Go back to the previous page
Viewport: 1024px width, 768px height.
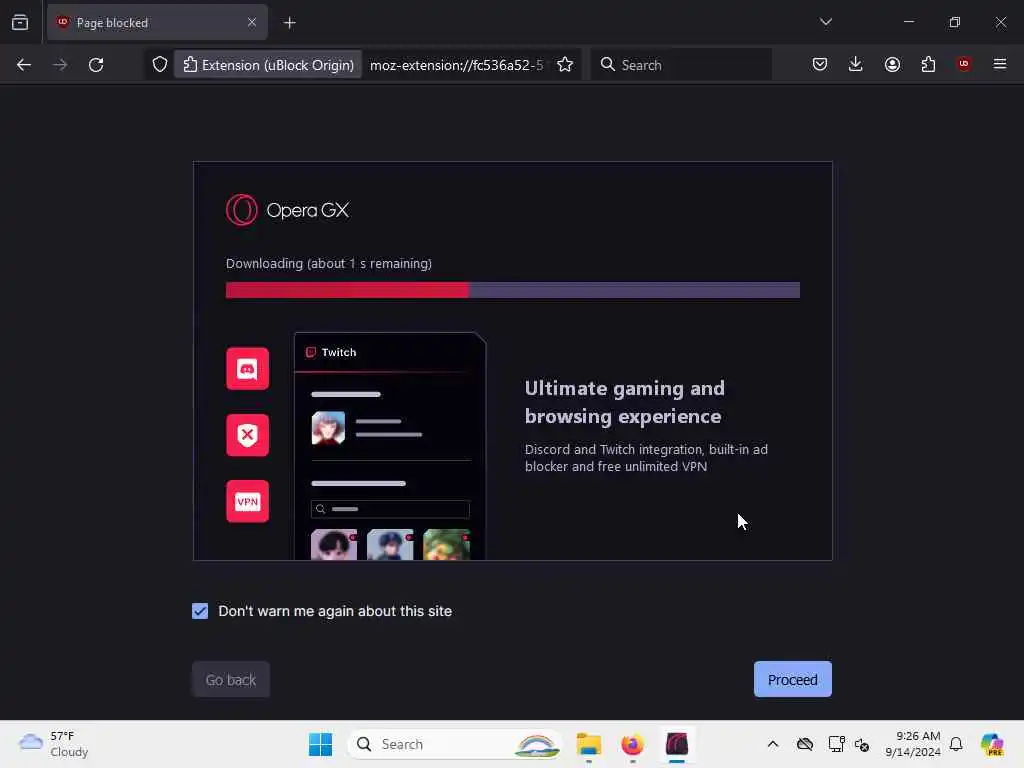[x=24, y=65]
